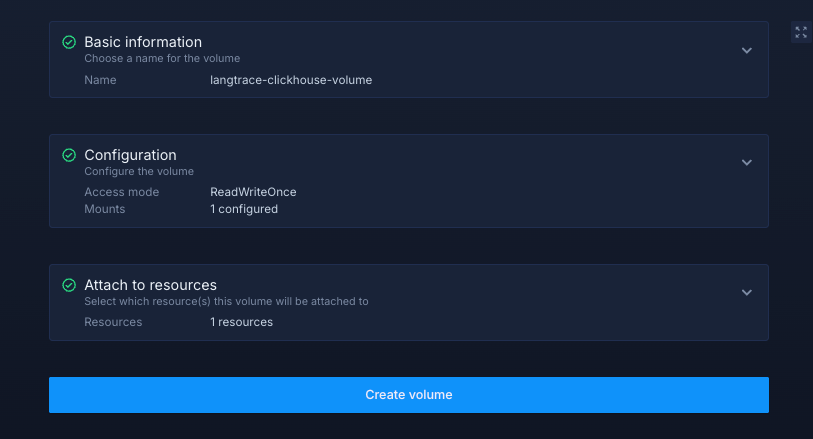This screenshot has height=439, width=813.
Task: Select the Configuration section heading
Action: point(130,155)
